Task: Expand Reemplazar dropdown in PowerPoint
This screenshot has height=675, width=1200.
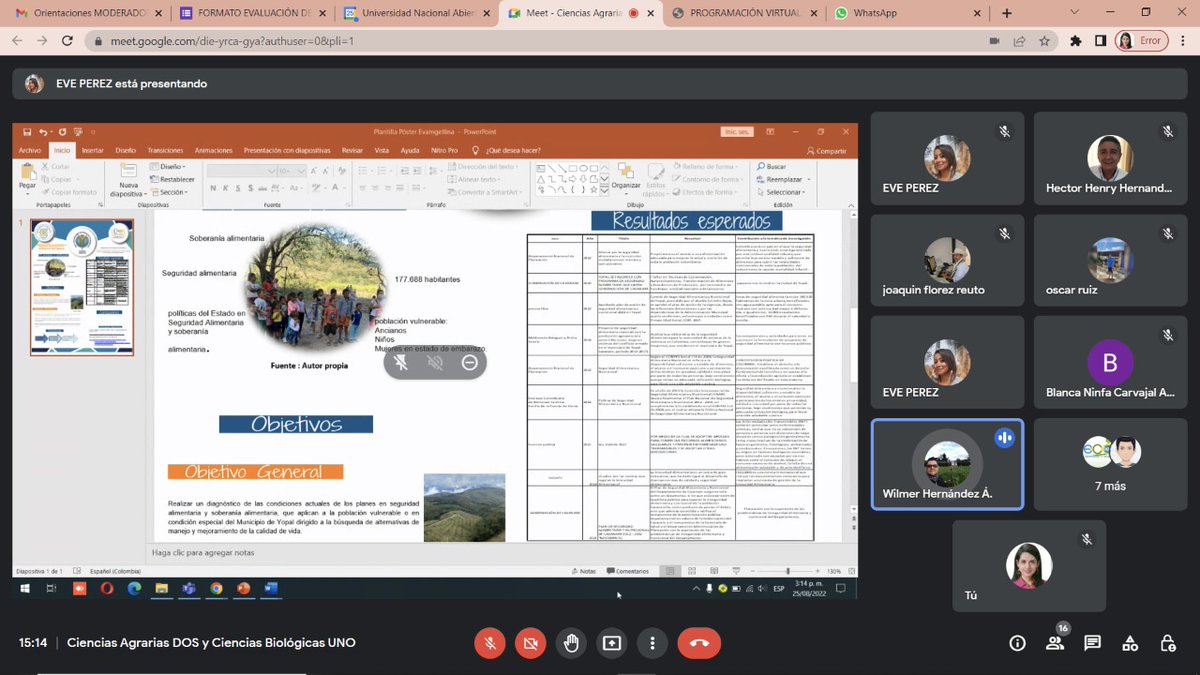Action: pyautogui.click(x=808, y=179)
